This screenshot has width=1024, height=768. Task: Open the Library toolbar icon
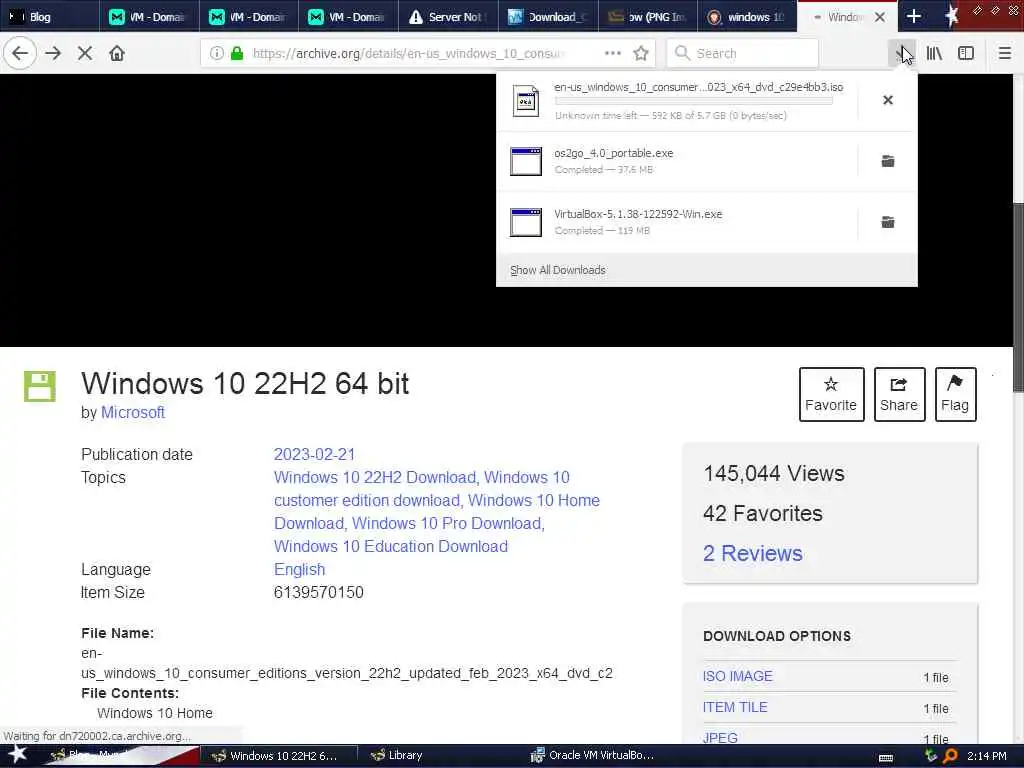(935, 54)
